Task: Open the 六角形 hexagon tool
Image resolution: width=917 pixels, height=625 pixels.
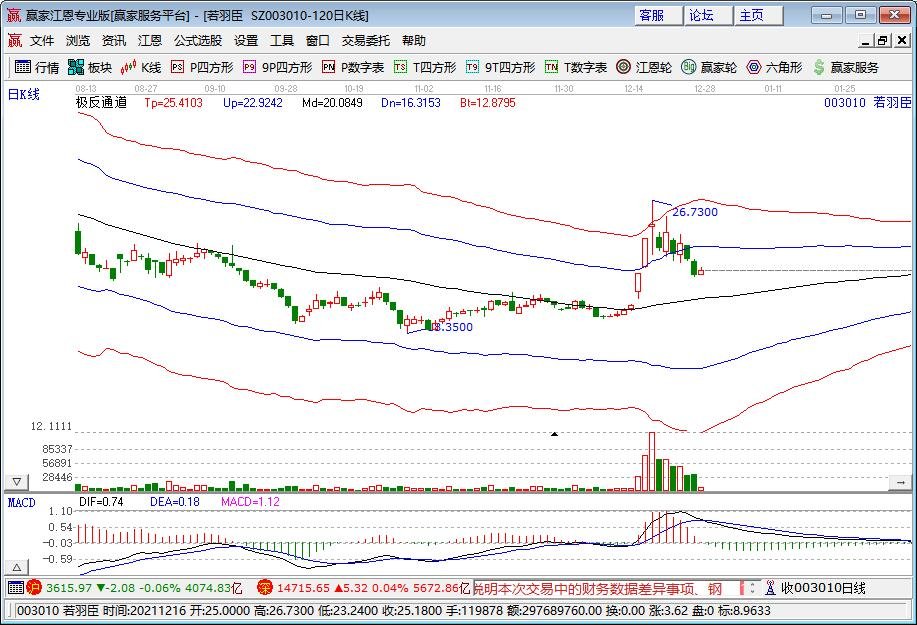Action: click(774, 67)
